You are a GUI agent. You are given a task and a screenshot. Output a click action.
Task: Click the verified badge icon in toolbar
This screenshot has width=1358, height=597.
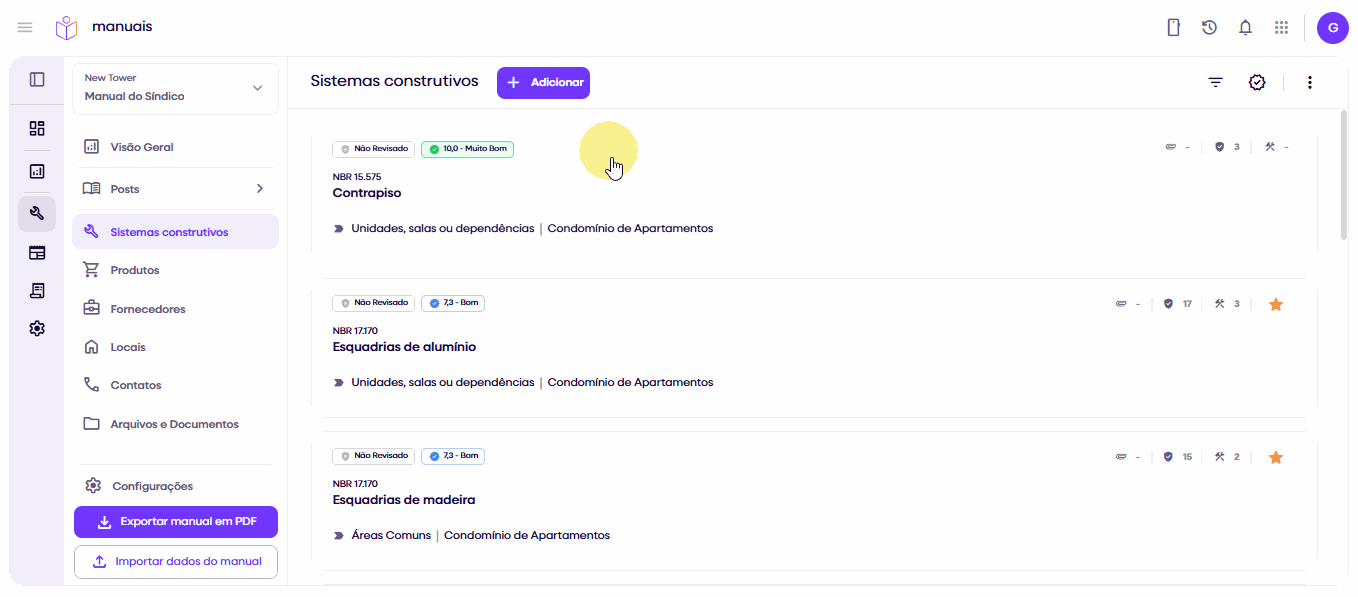pyautogui.click(x=1257, y=82)
